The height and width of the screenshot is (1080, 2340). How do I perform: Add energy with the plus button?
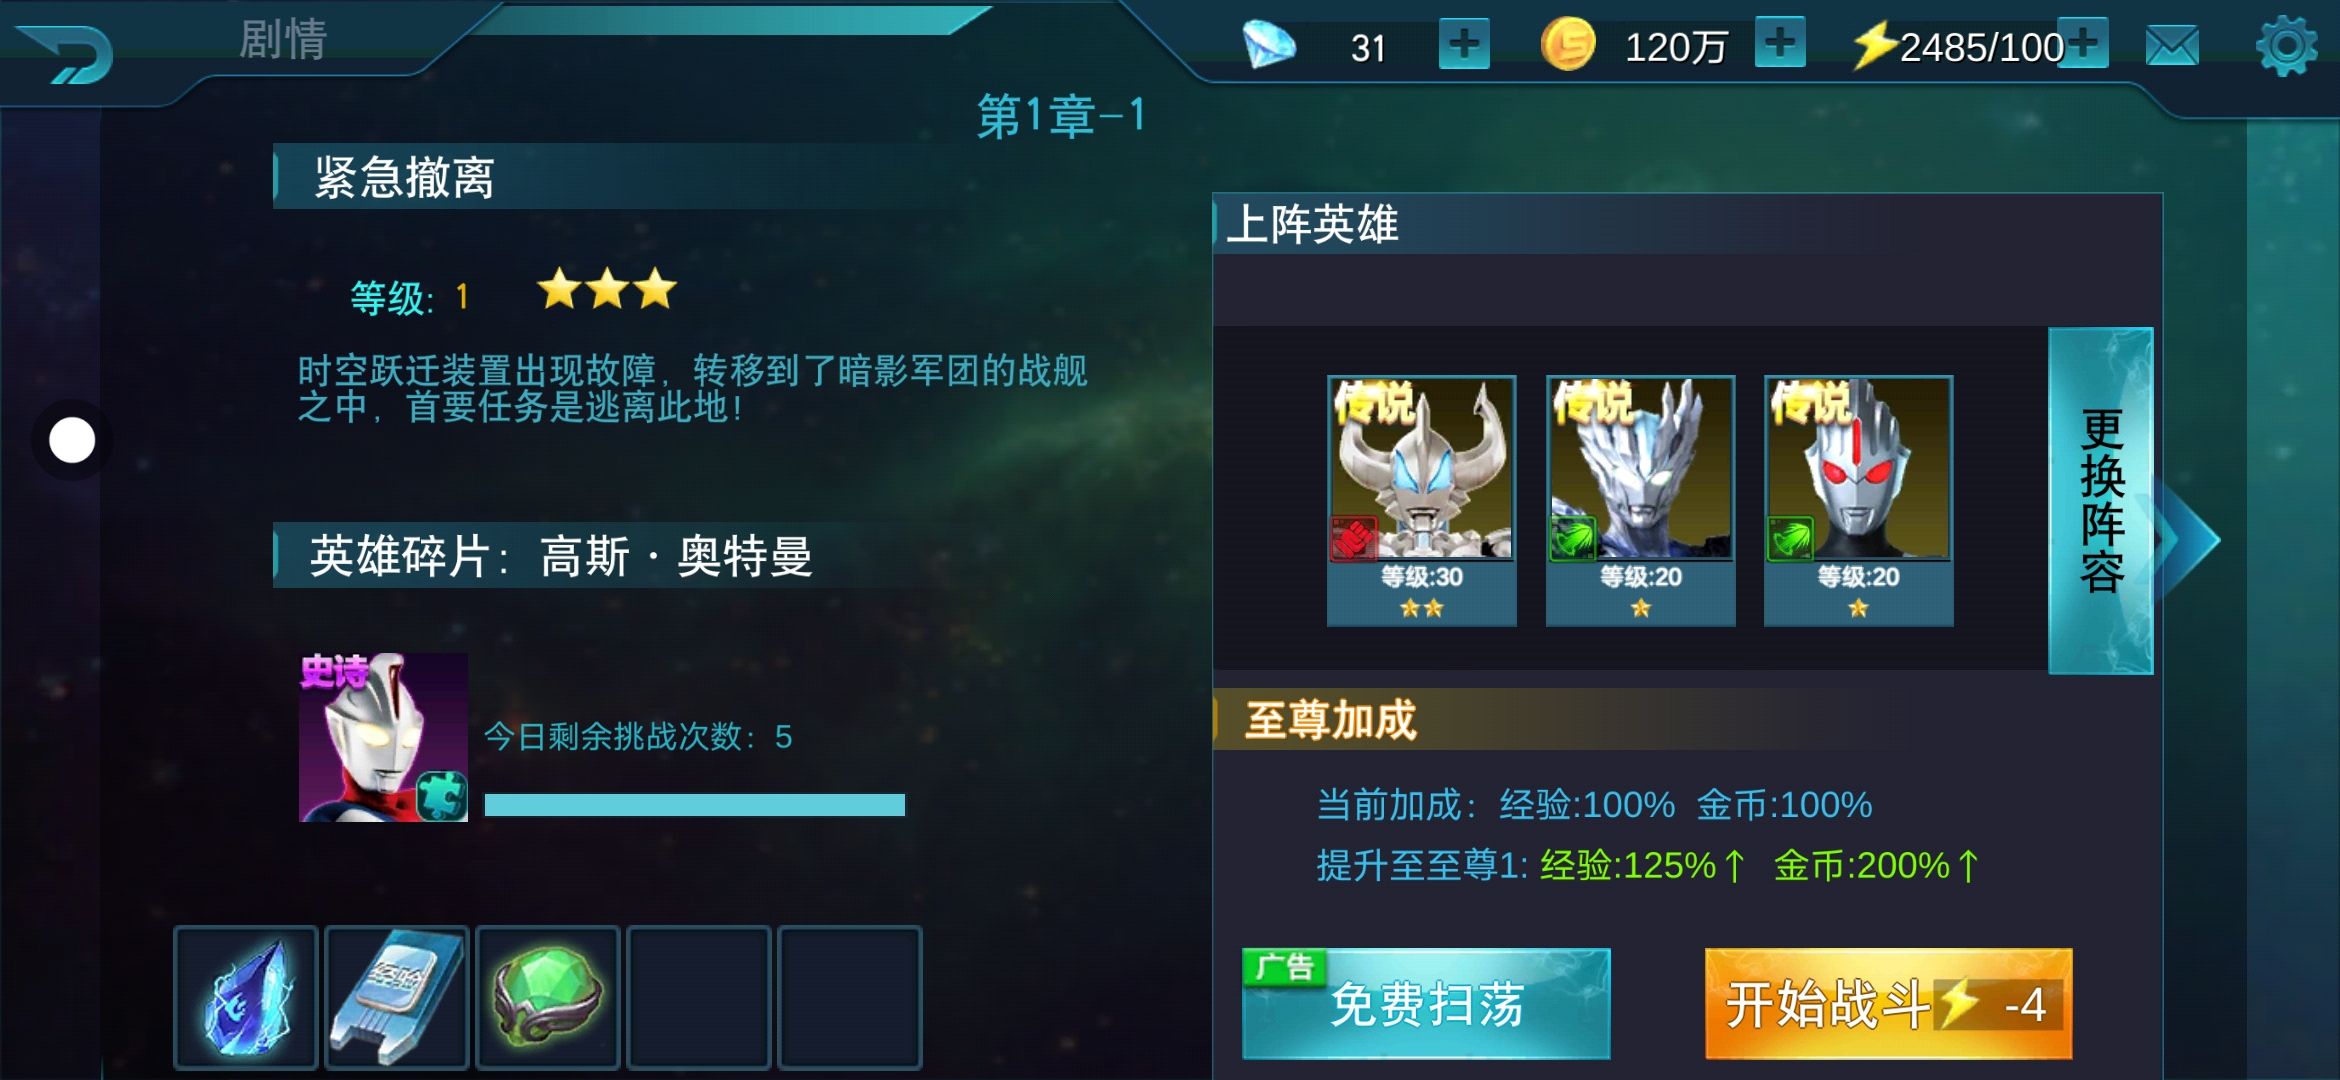2084,43
